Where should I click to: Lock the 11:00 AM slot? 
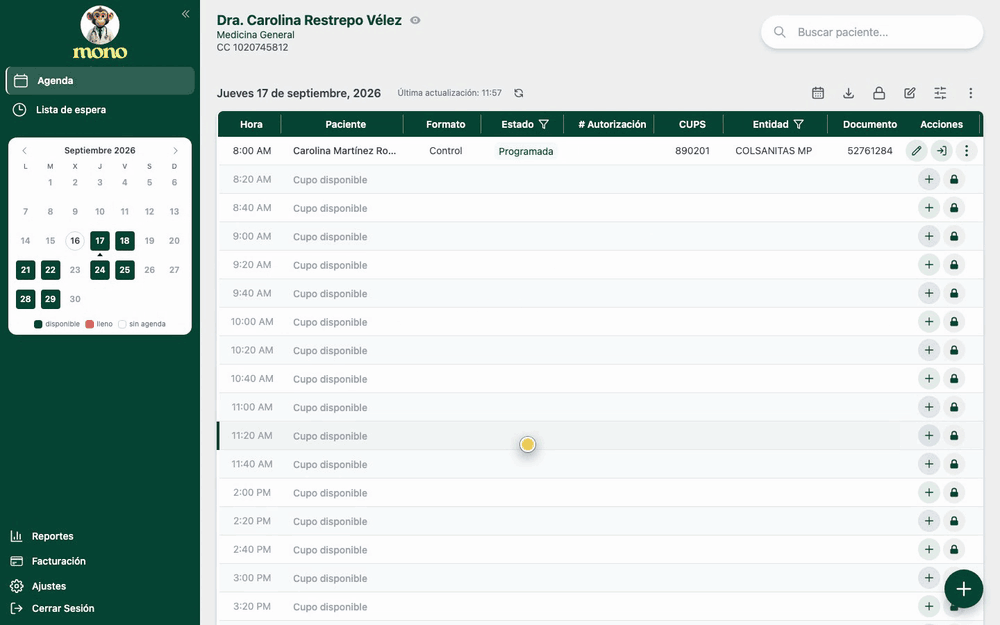click(954, 407)
